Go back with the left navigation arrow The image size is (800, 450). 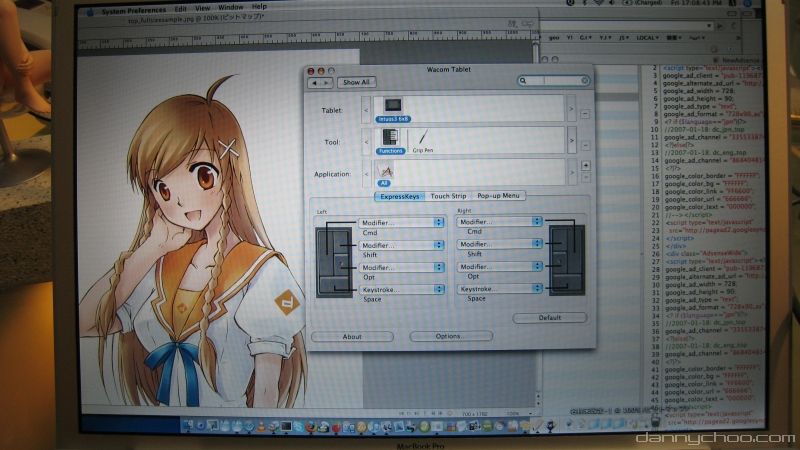coord(314,82)
